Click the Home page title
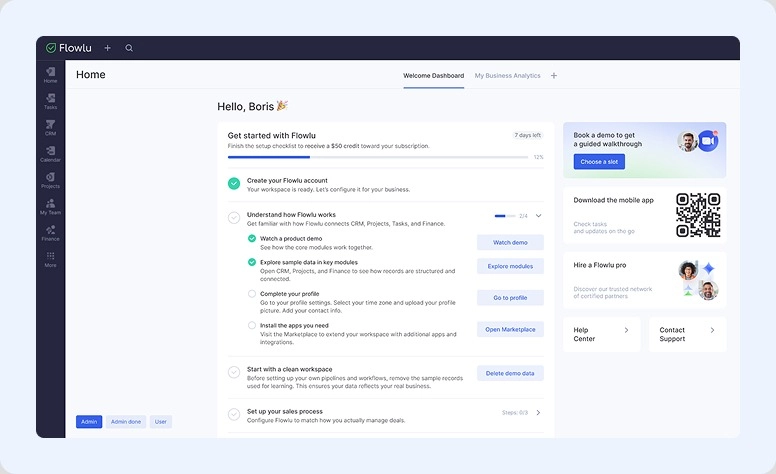776x474 pixels. 91,75
